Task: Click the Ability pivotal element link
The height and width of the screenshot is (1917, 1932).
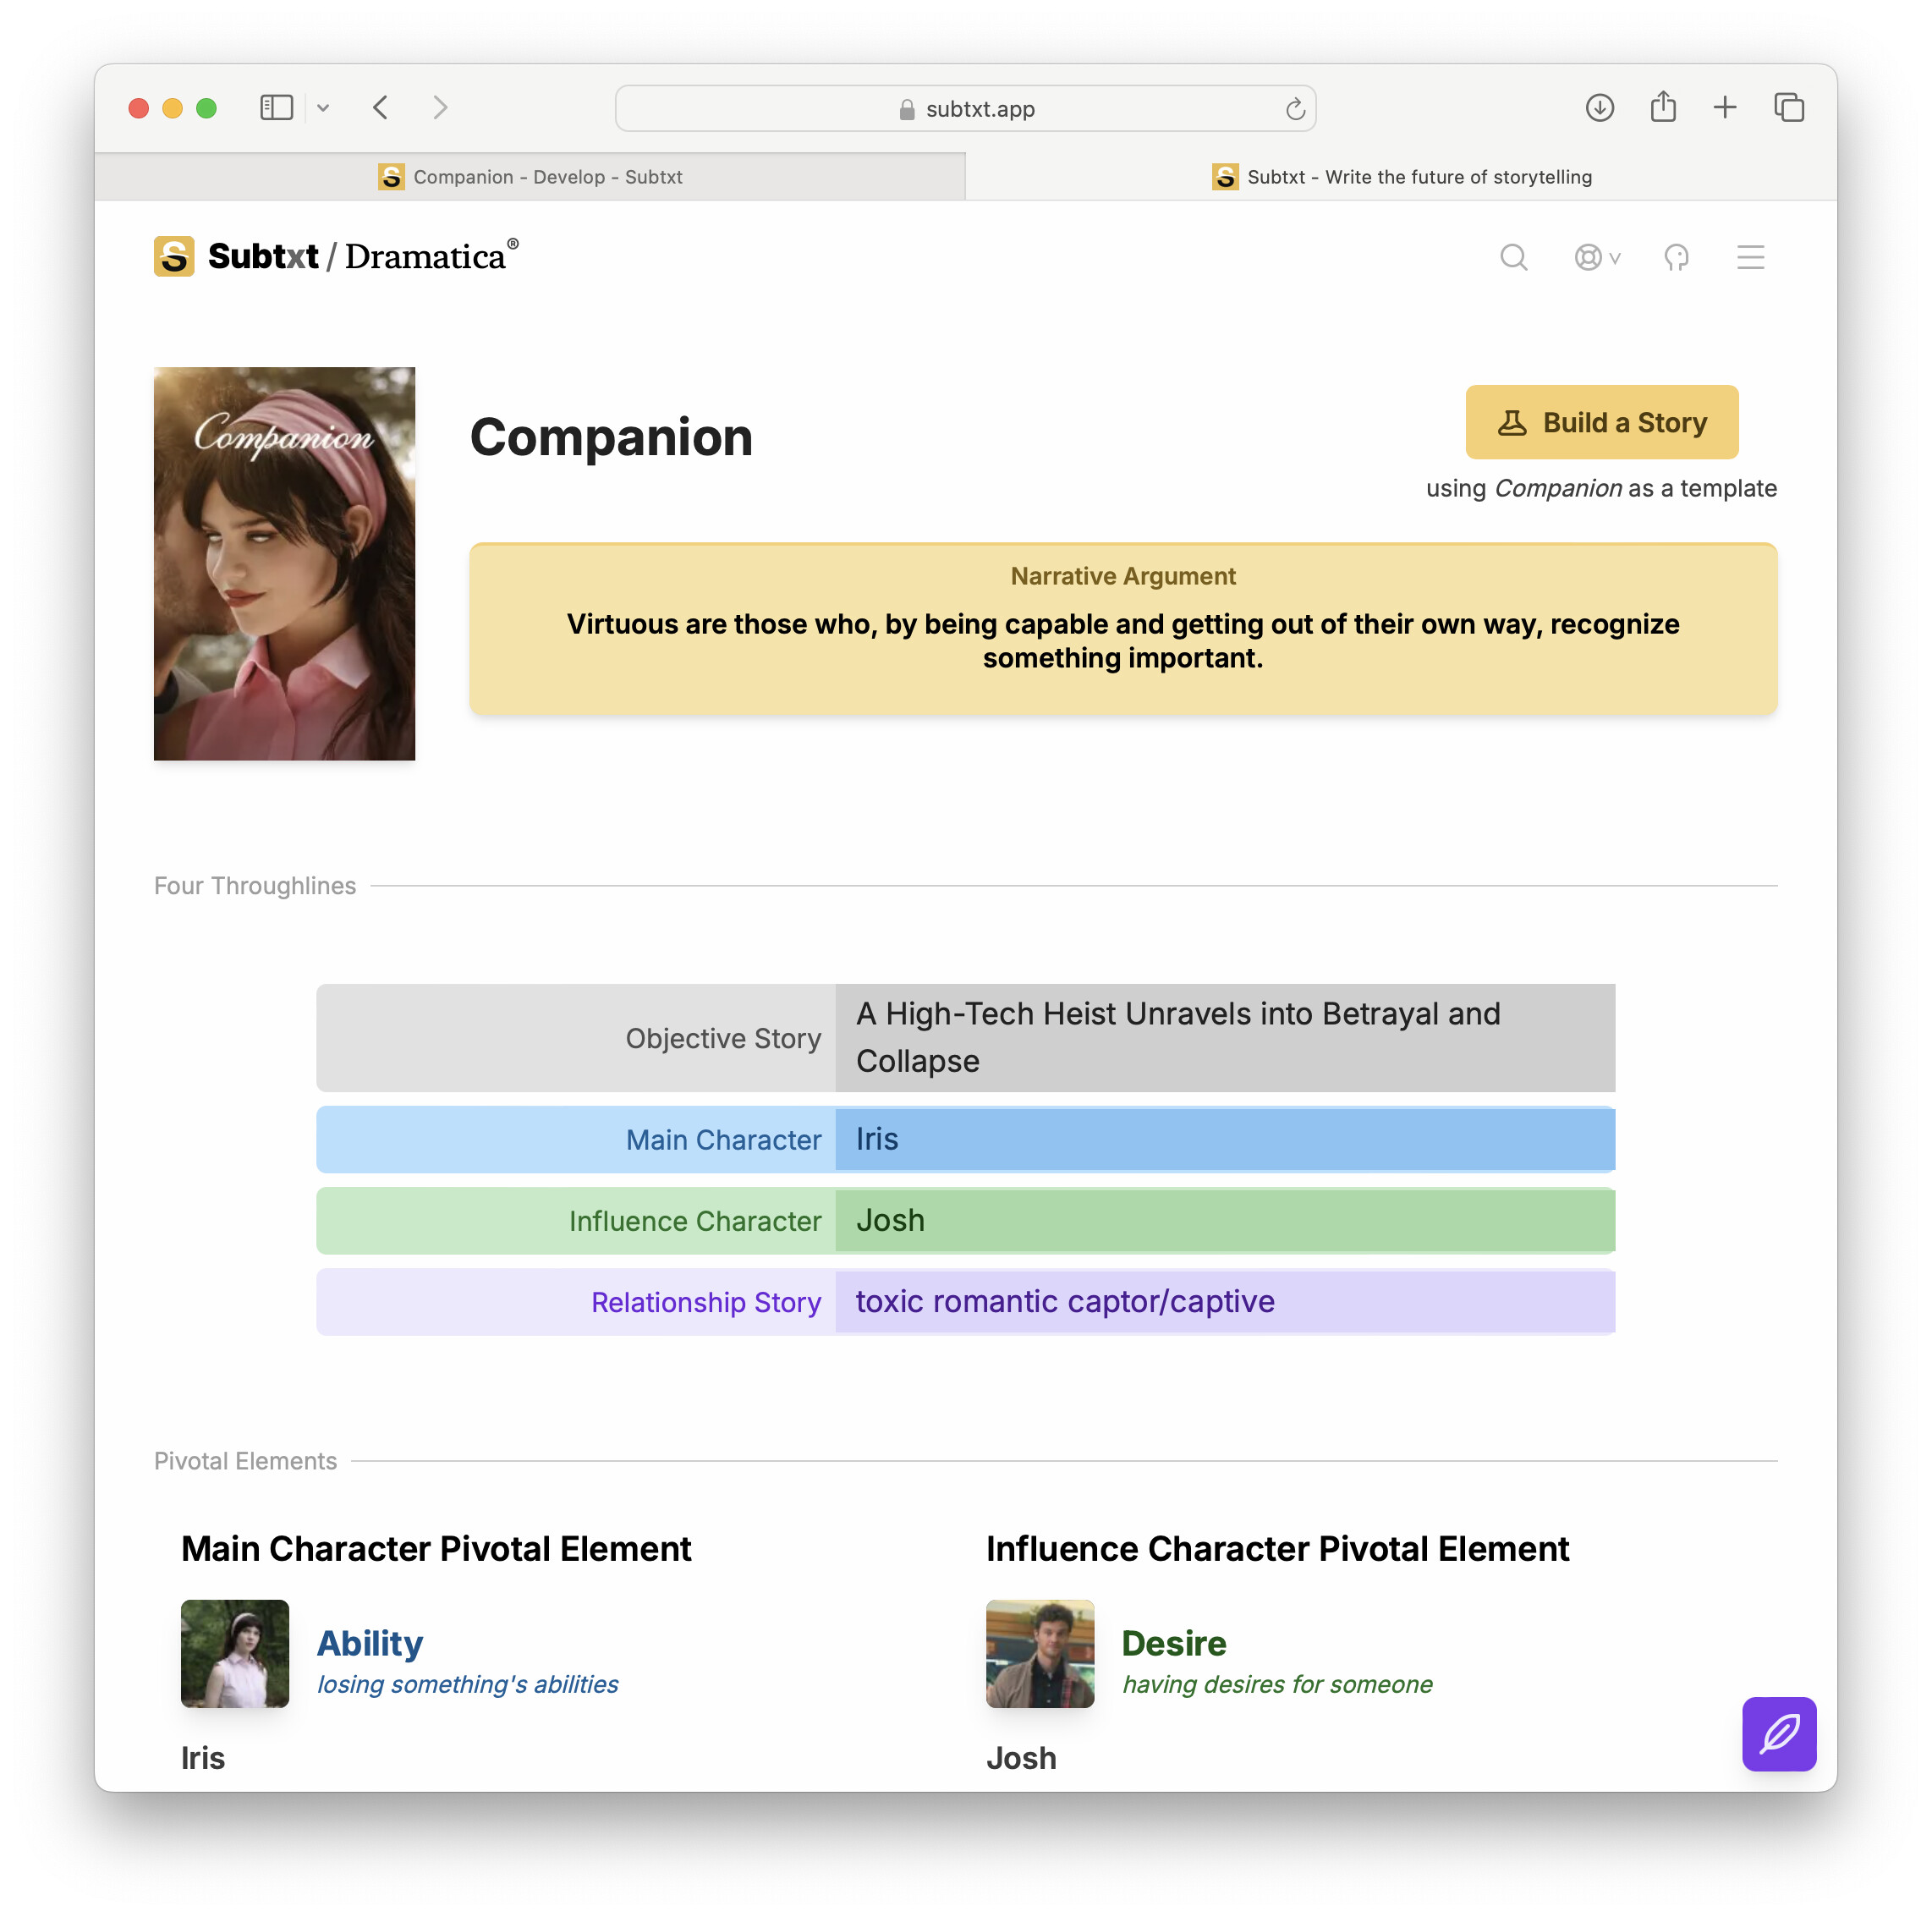Action: (x=370, y=1643)
